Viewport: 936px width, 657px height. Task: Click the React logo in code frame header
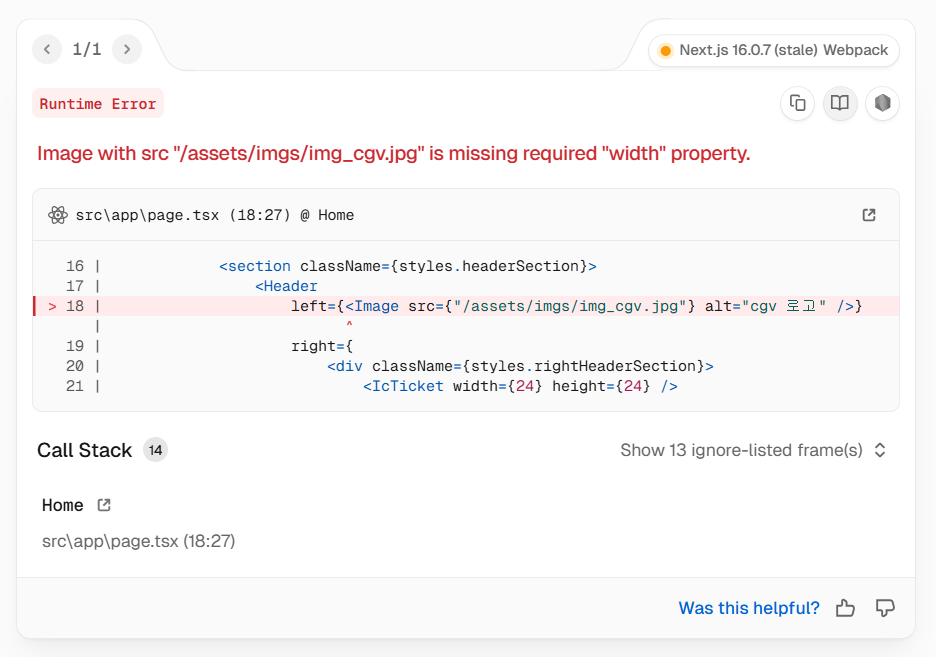coord(57,215)
